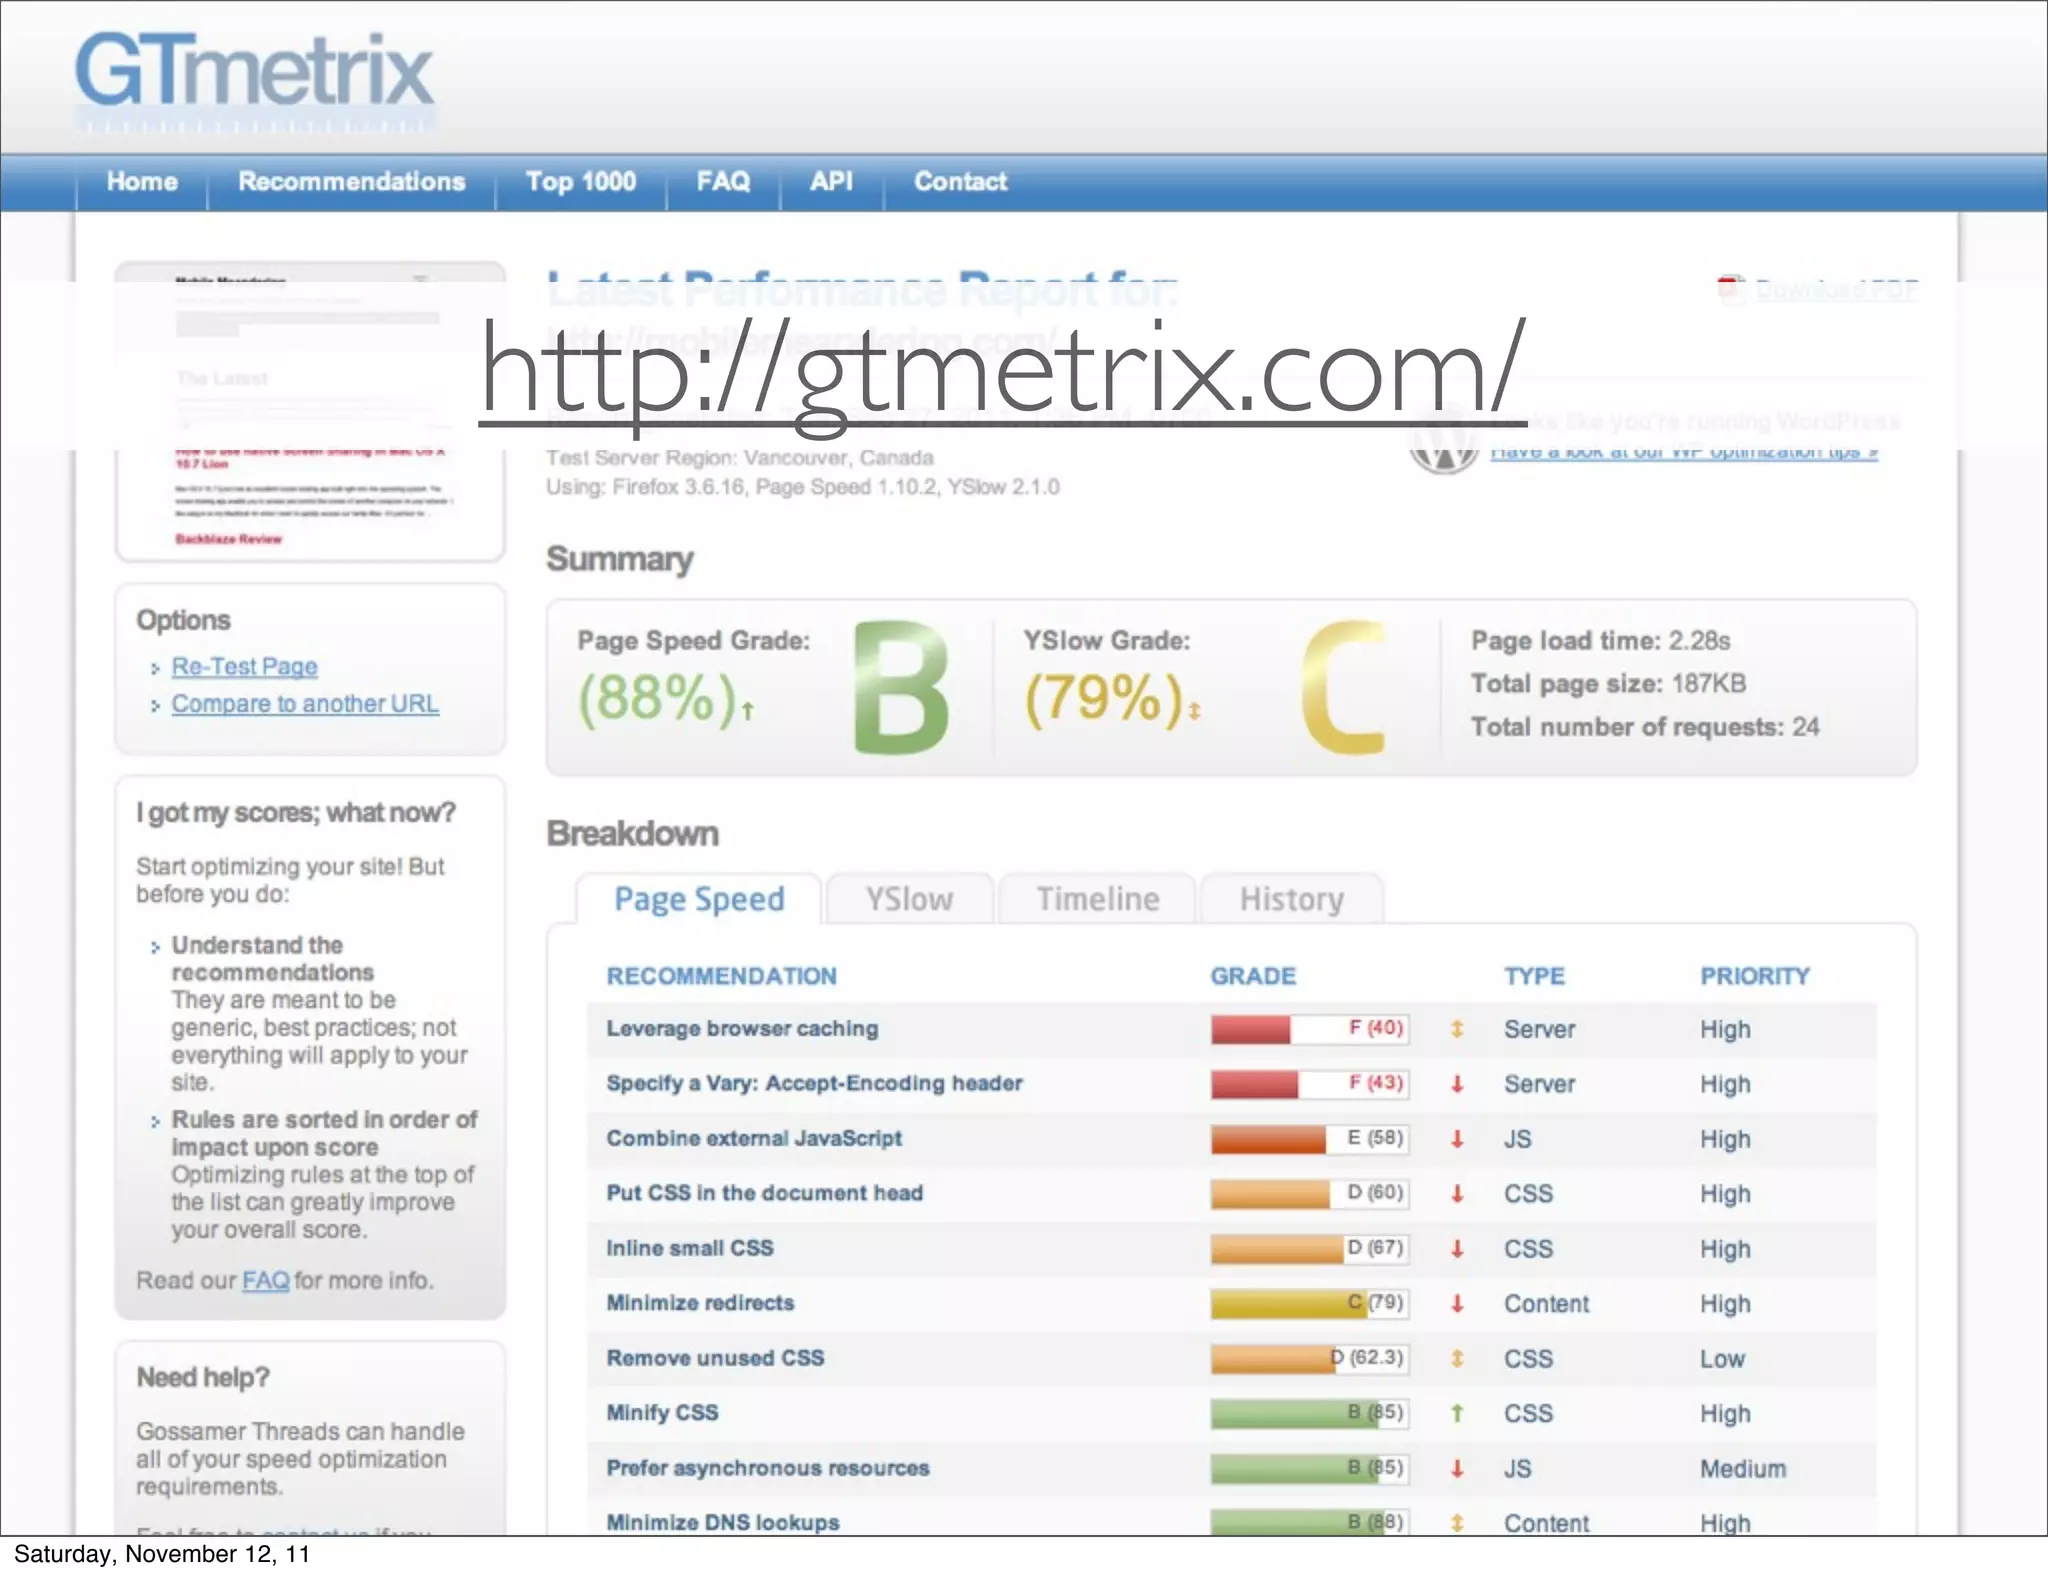Viewport: 2048px width, 1576px height.
Task: Click the Page Speed grade B letter
Action: (901, 688)
